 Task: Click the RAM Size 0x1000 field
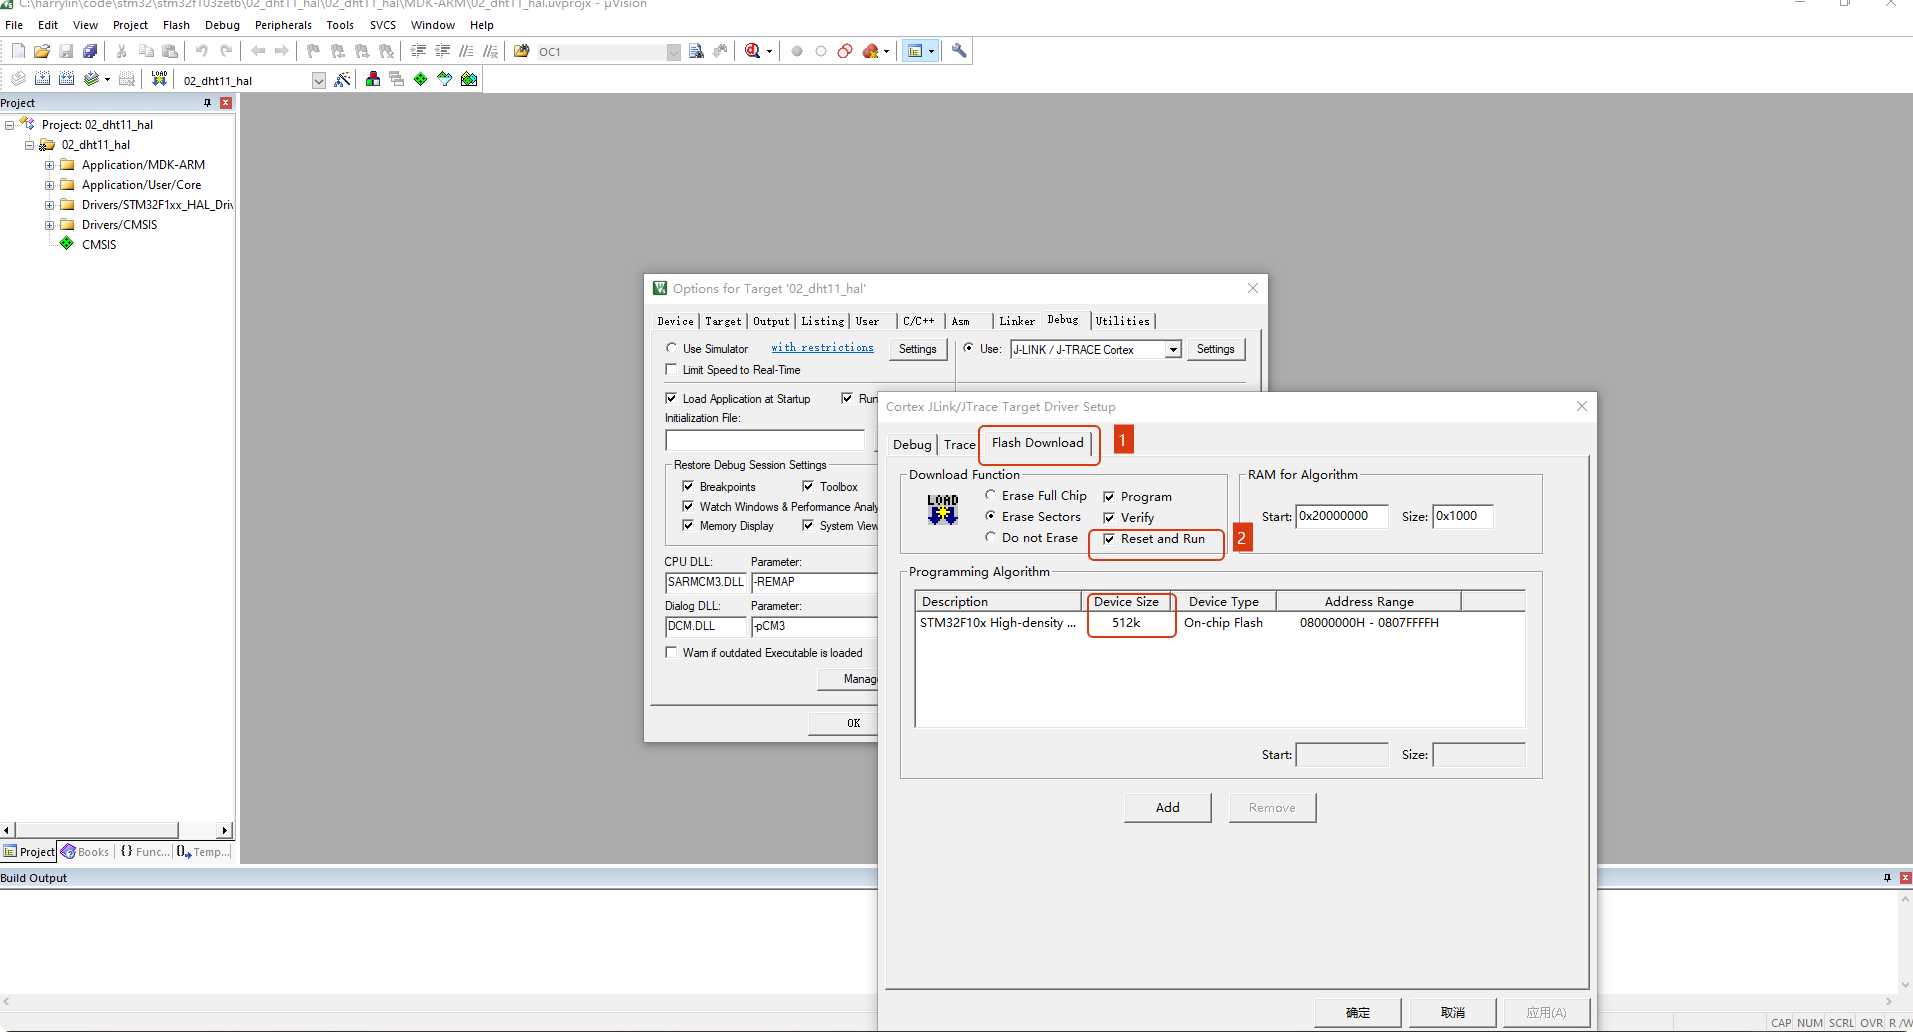tap(1462, 516)
